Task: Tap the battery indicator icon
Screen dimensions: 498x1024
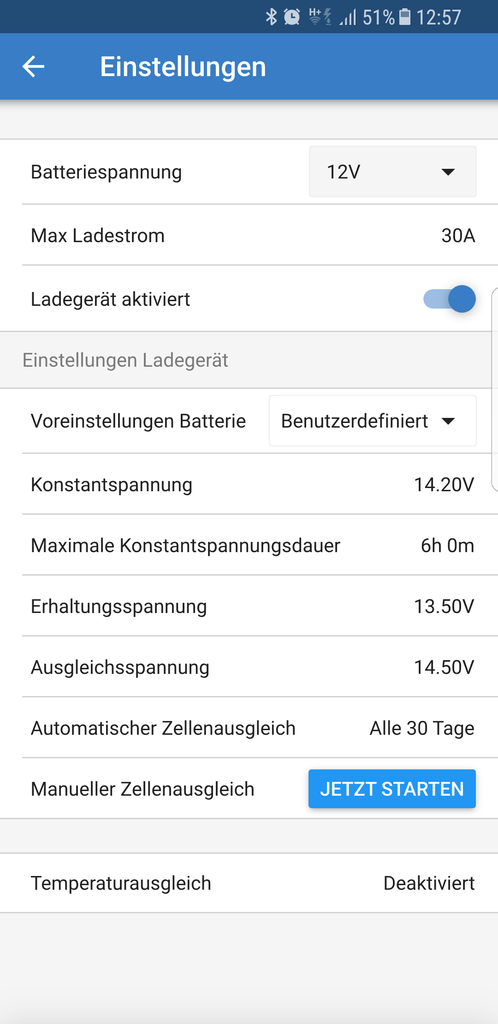Action: tap(405, 17)
